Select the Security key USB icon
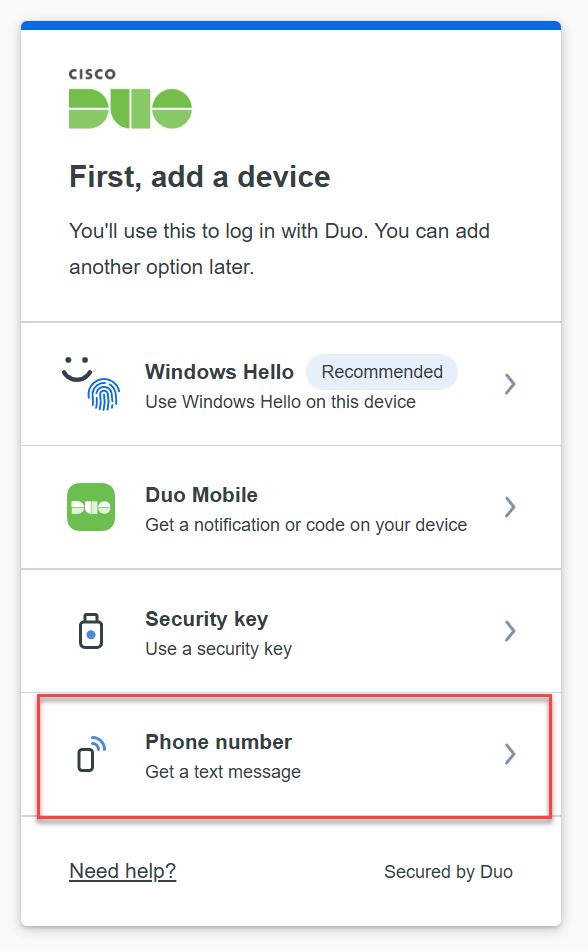588x951 pixels. coord(91,631)
